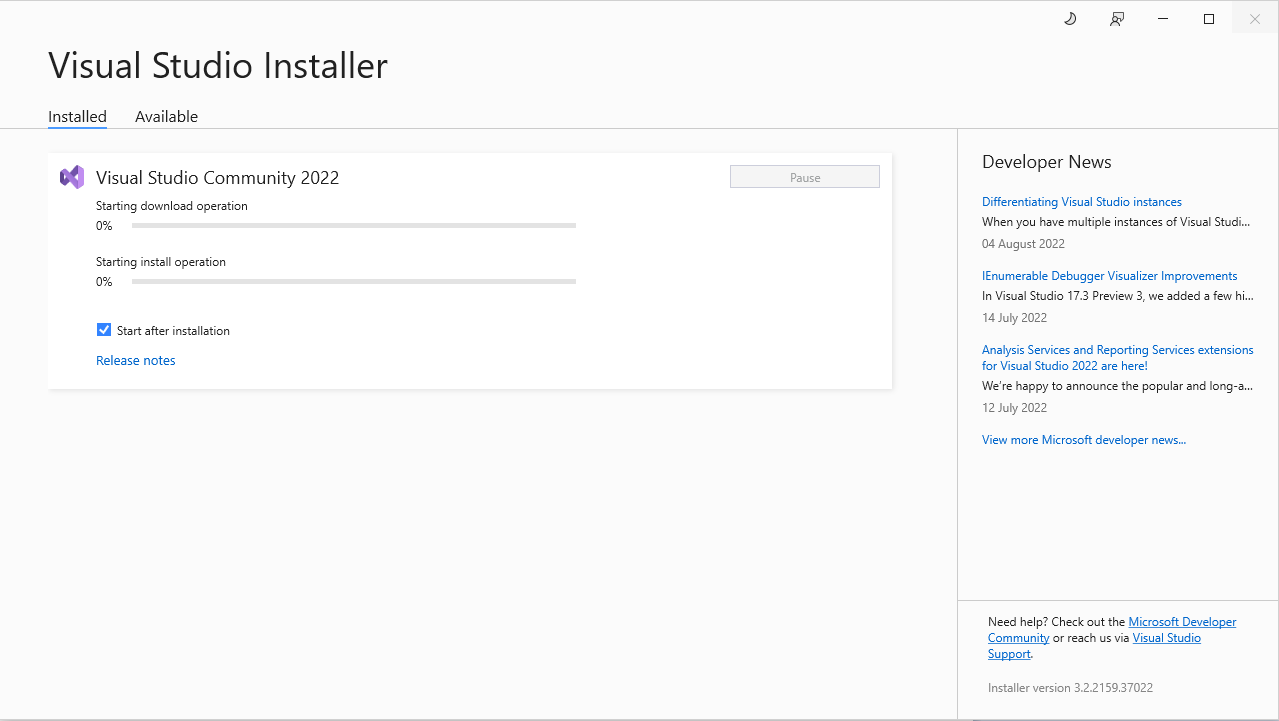The image size is (1279, 721).
Task: Open Differentiating Visual Studio instances article
Action: 1082,202
